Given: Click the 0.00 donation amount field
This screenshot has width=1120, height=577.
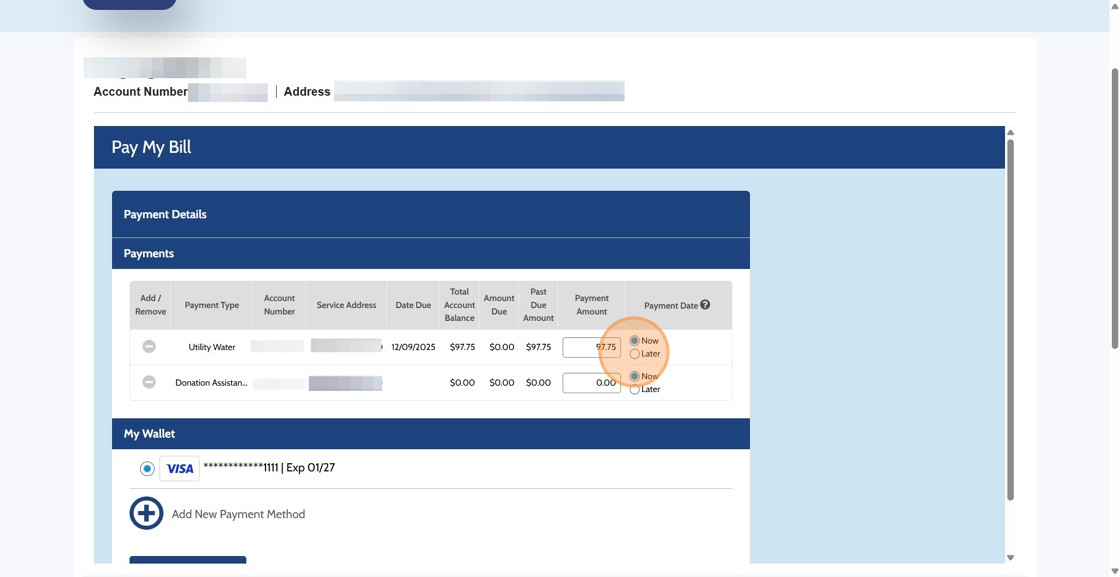Looking at the screenshot, I should click(x=591, y=382).
